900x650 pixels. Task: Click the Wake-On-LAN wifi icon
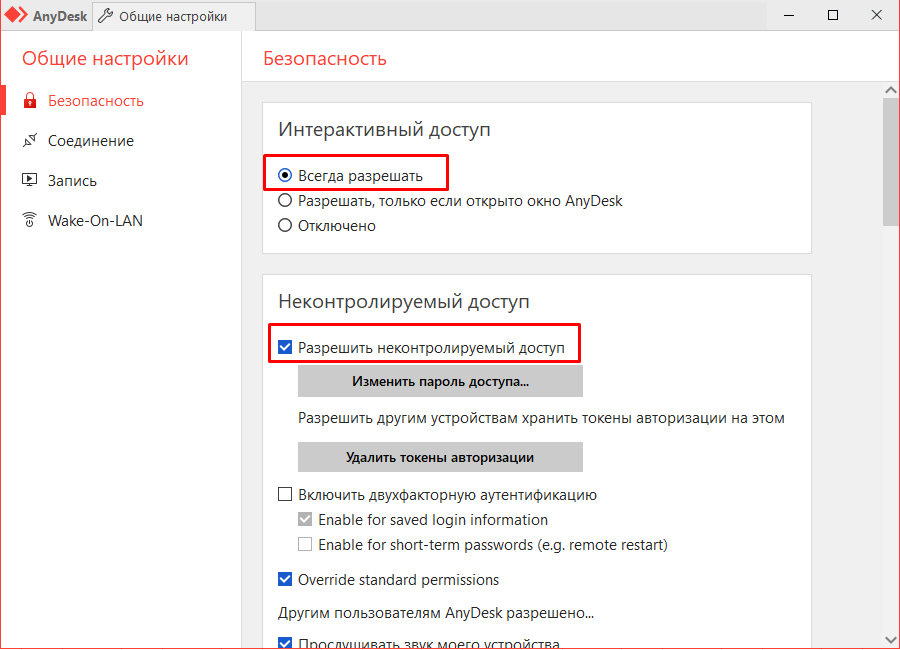29,221
